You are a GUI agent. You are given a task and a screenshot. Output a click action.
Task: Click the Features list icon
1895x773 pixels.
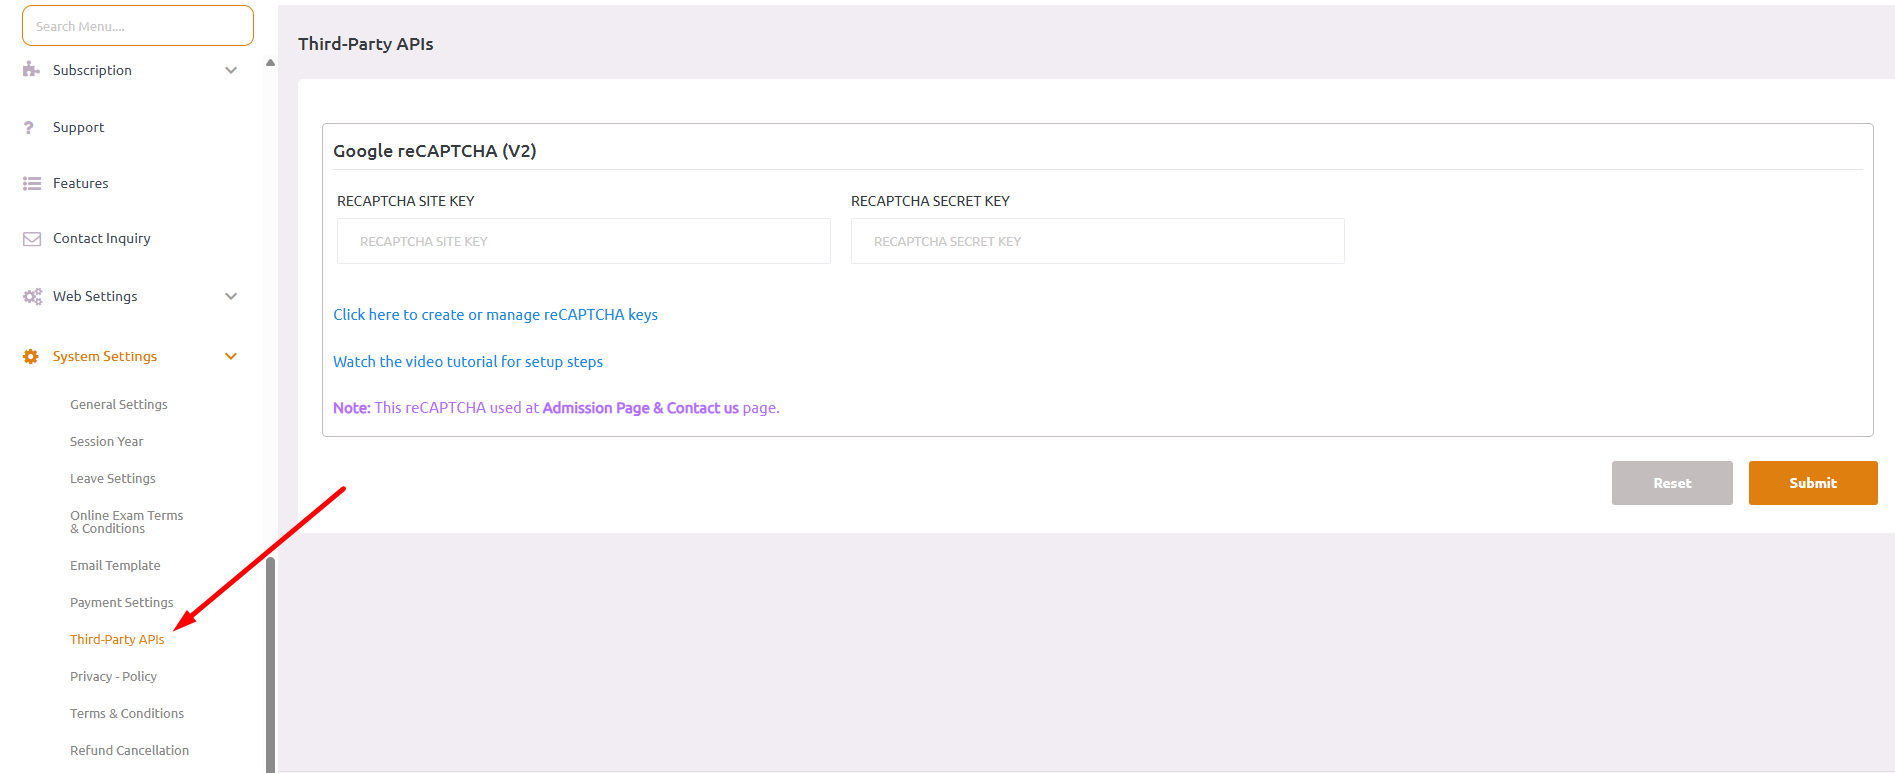(32, 184)
